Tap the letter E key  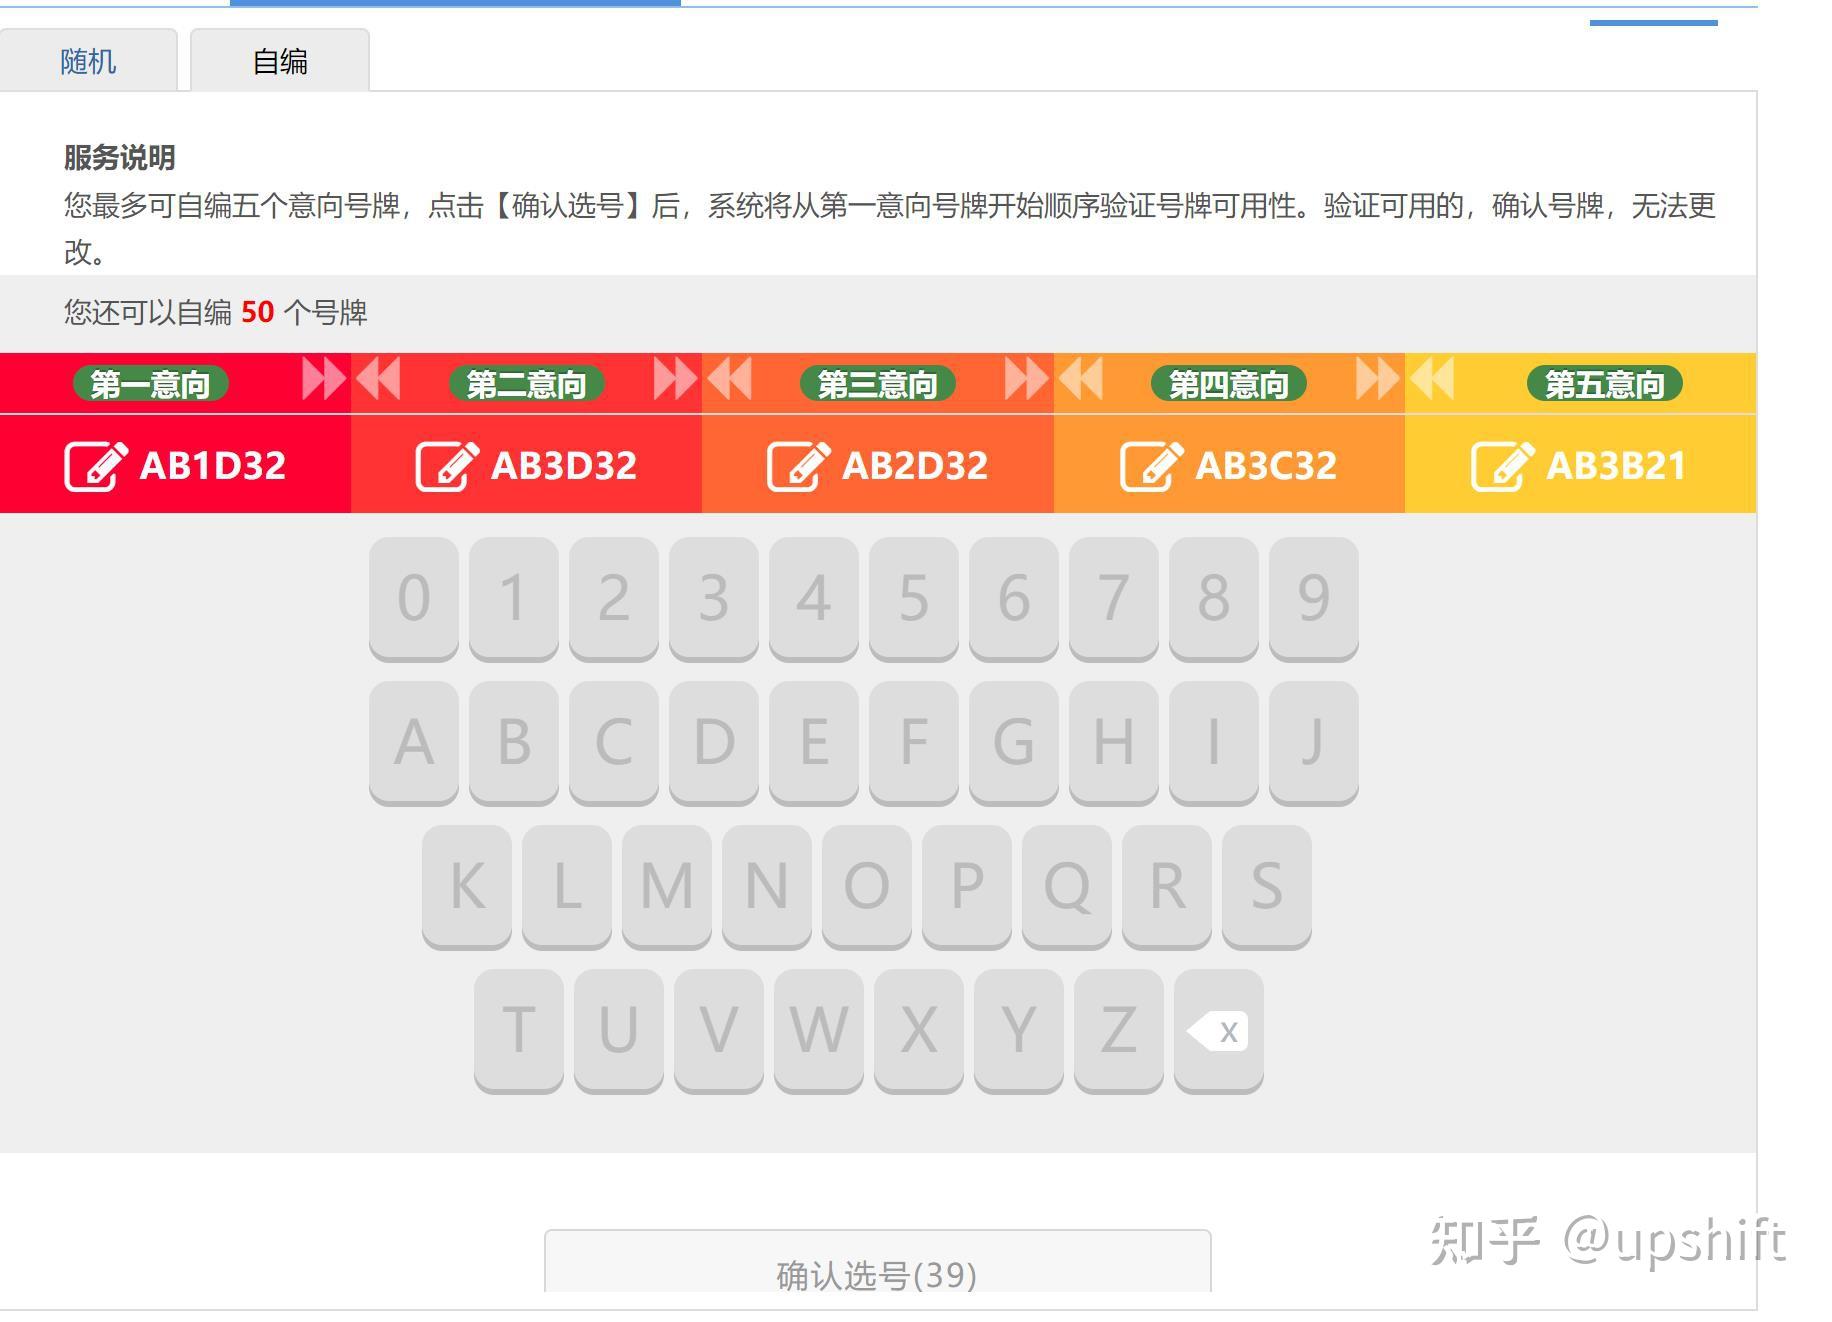(x=814, y=743)
